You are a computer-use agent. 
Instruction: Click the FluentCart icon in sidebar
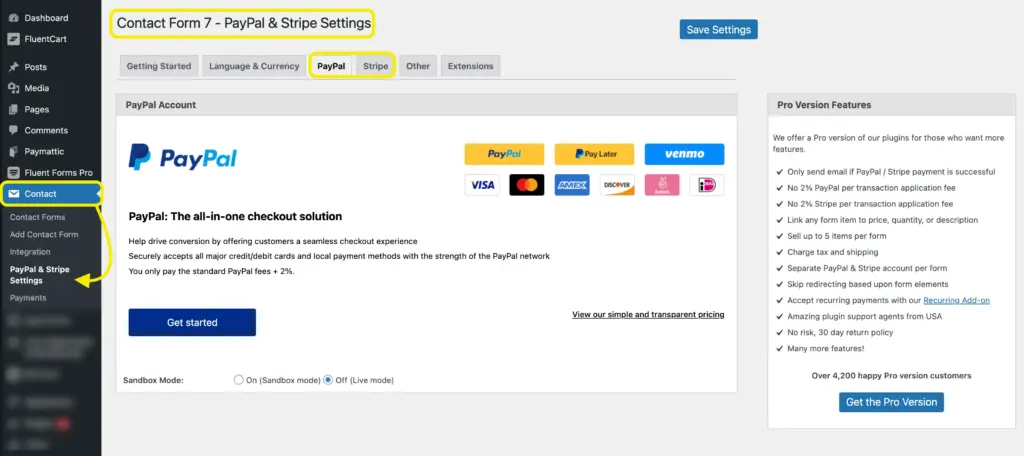pos(13,39)
